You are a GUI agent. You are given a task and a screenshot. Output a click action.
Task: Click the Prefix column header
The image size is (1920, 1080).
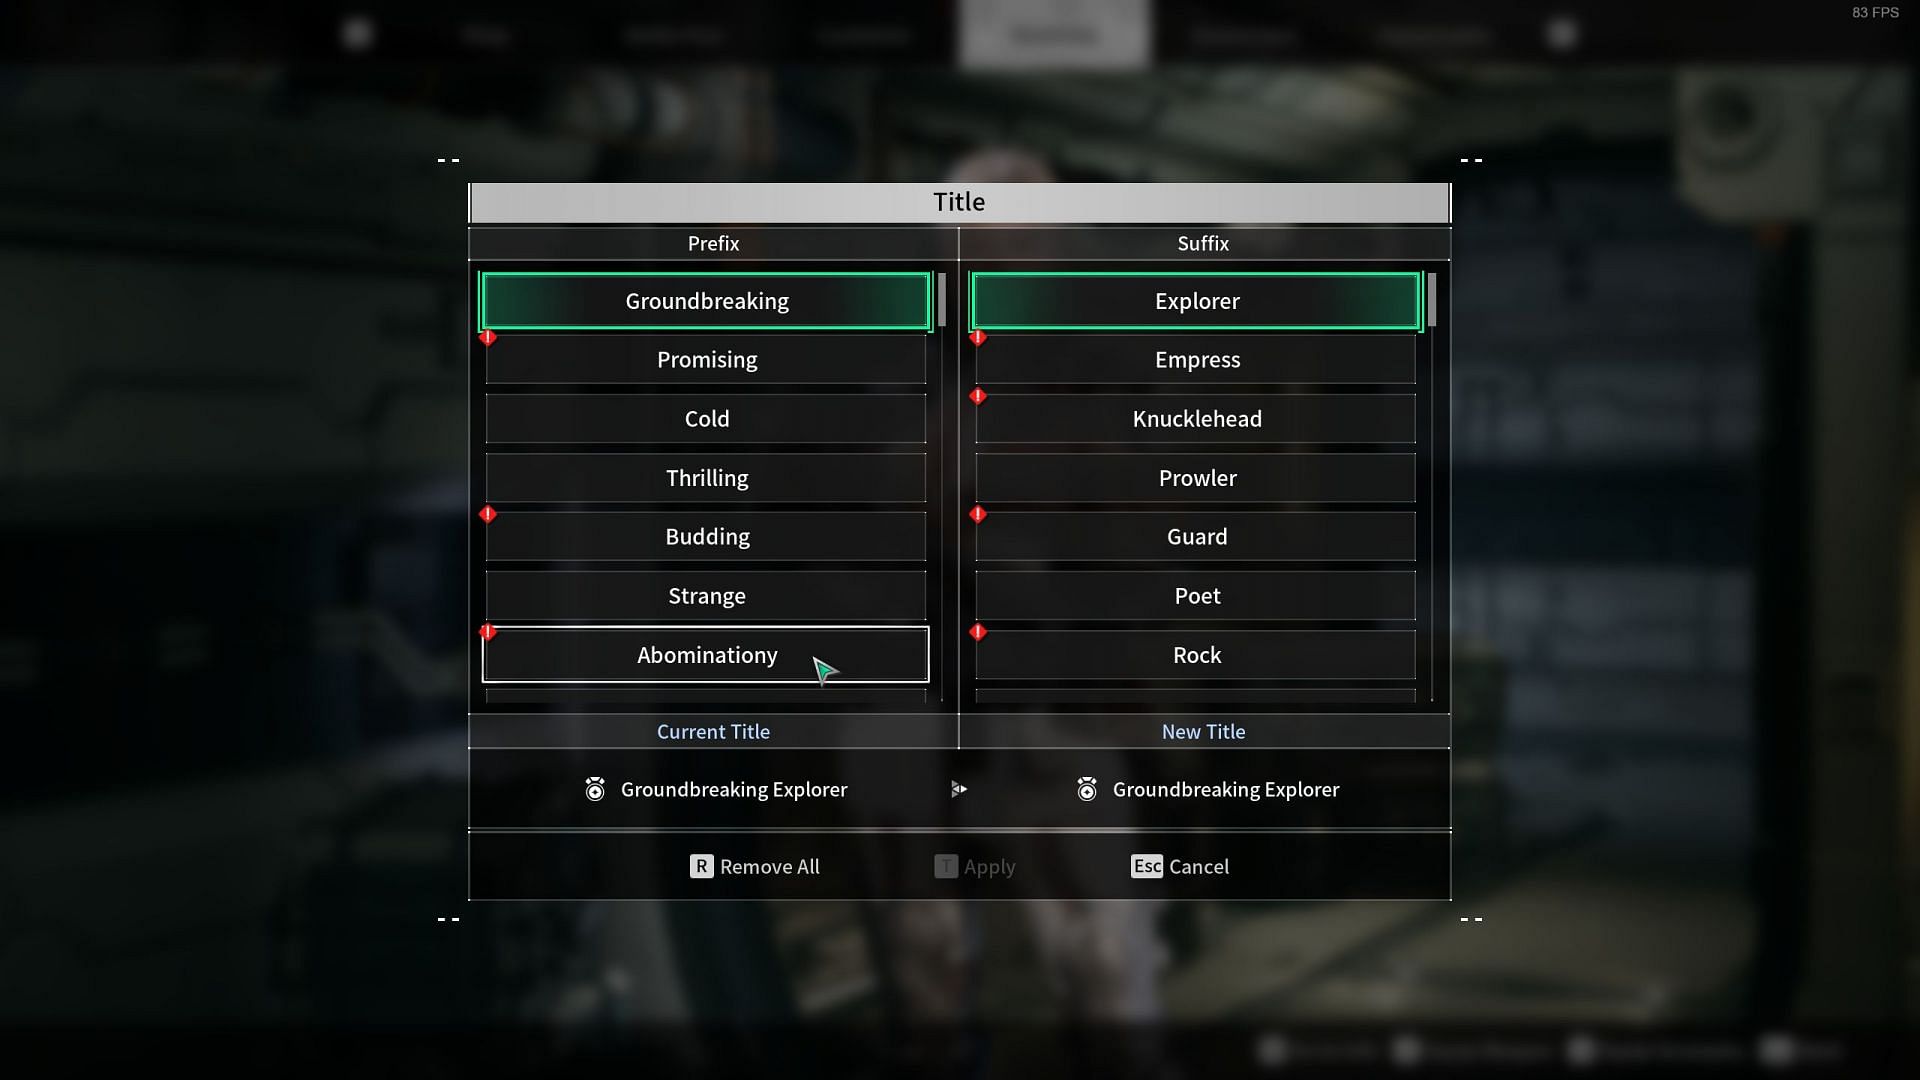[713, 243]
